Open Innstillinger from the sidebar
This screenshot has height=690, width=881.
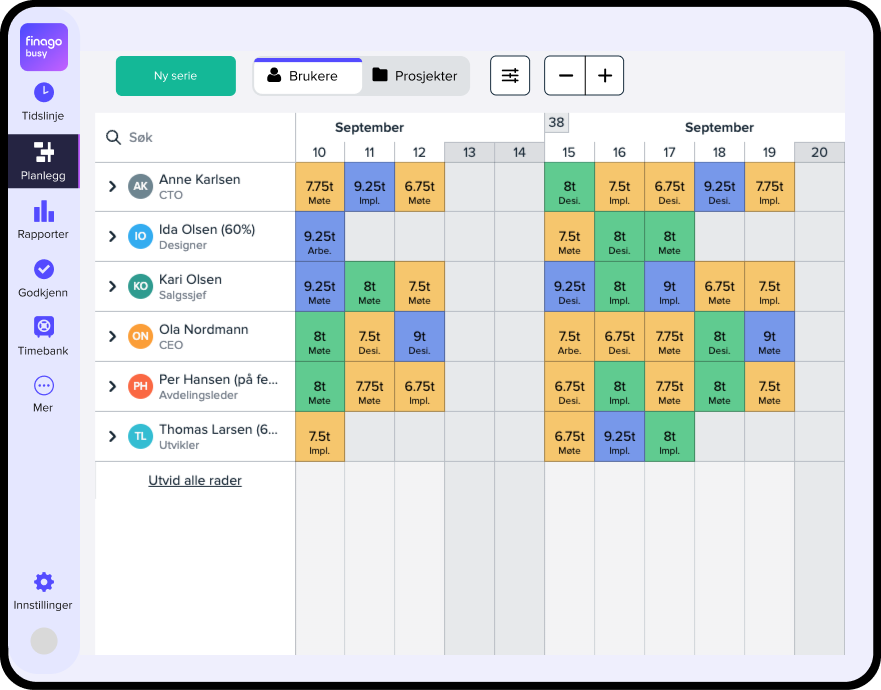42,590
